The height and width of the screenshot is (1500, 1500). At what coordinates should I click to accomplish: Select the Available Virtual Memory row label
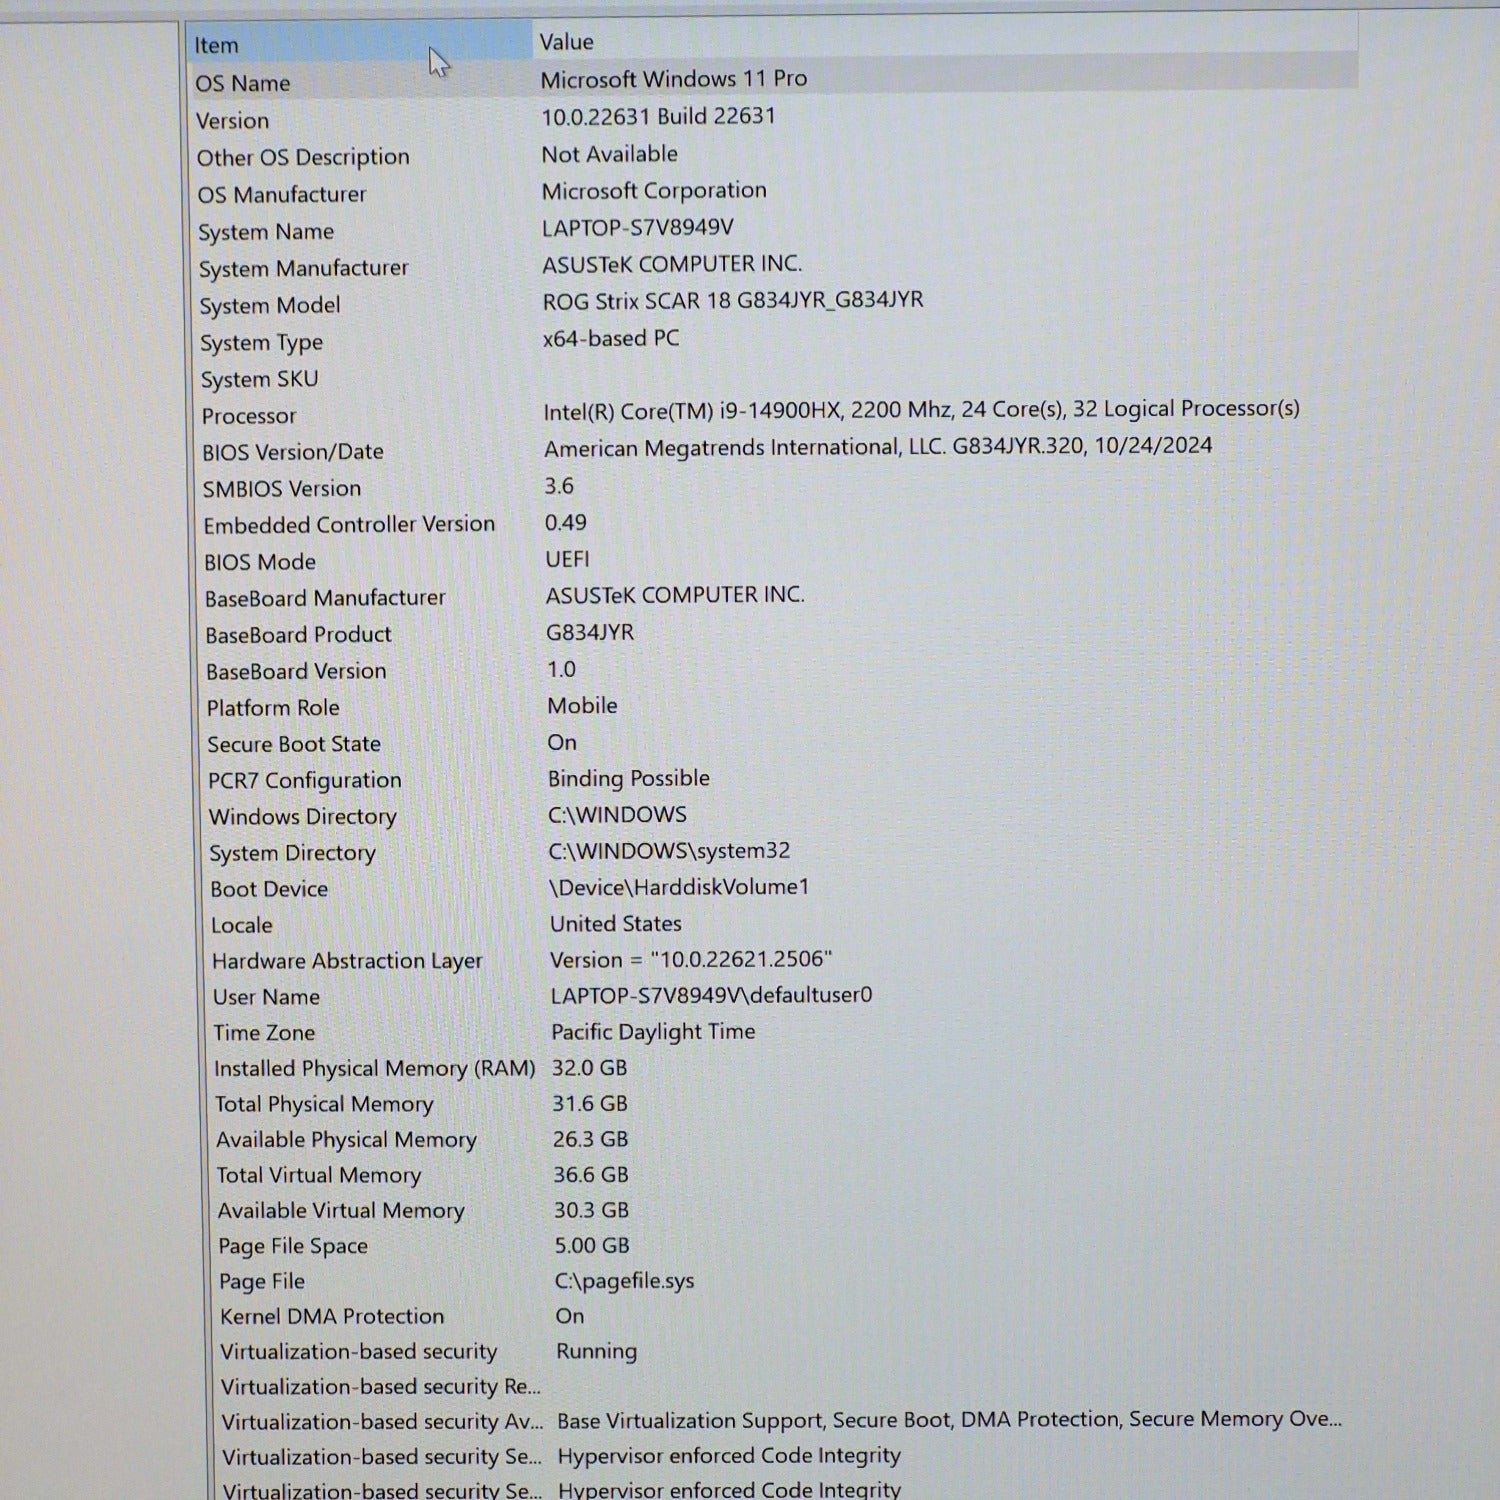pos(341,1211)
